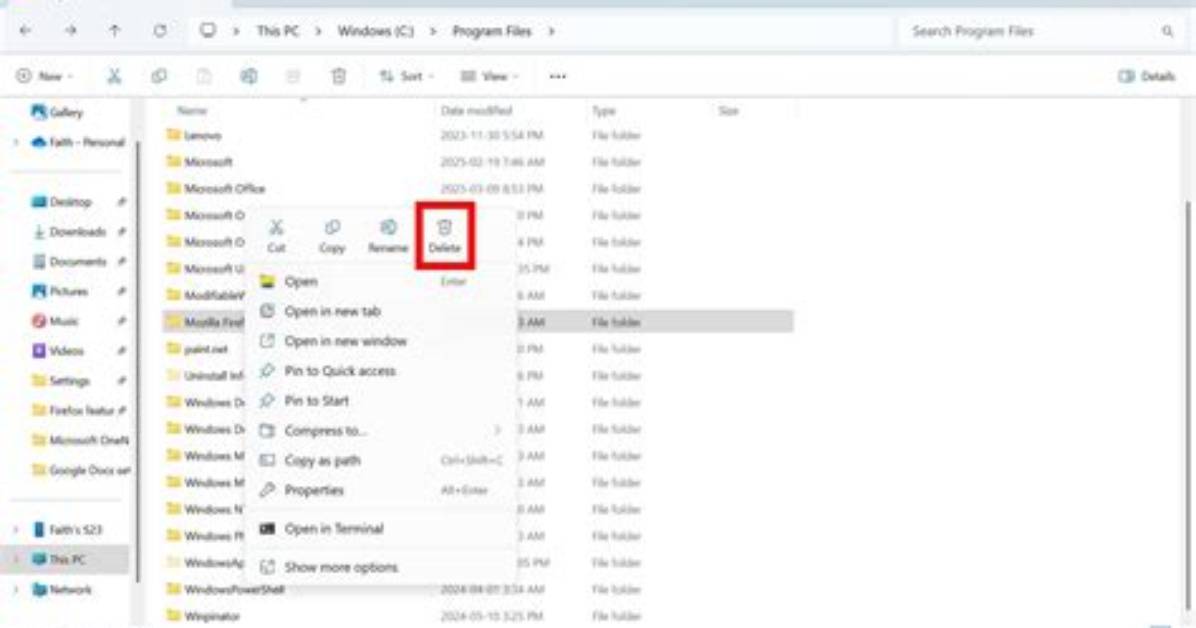Viewport: 1196px width, 628px height.
Task: Click the toolbar Paste icon
Action: click(x=204, y=76)
